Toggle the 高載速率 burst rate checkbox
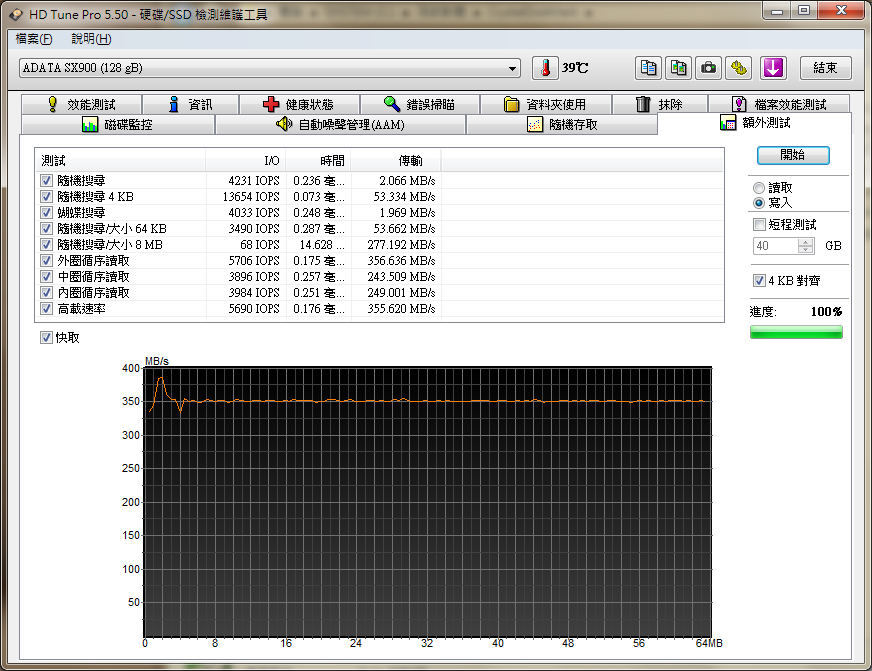872x671 pixels. coord(46,309)
